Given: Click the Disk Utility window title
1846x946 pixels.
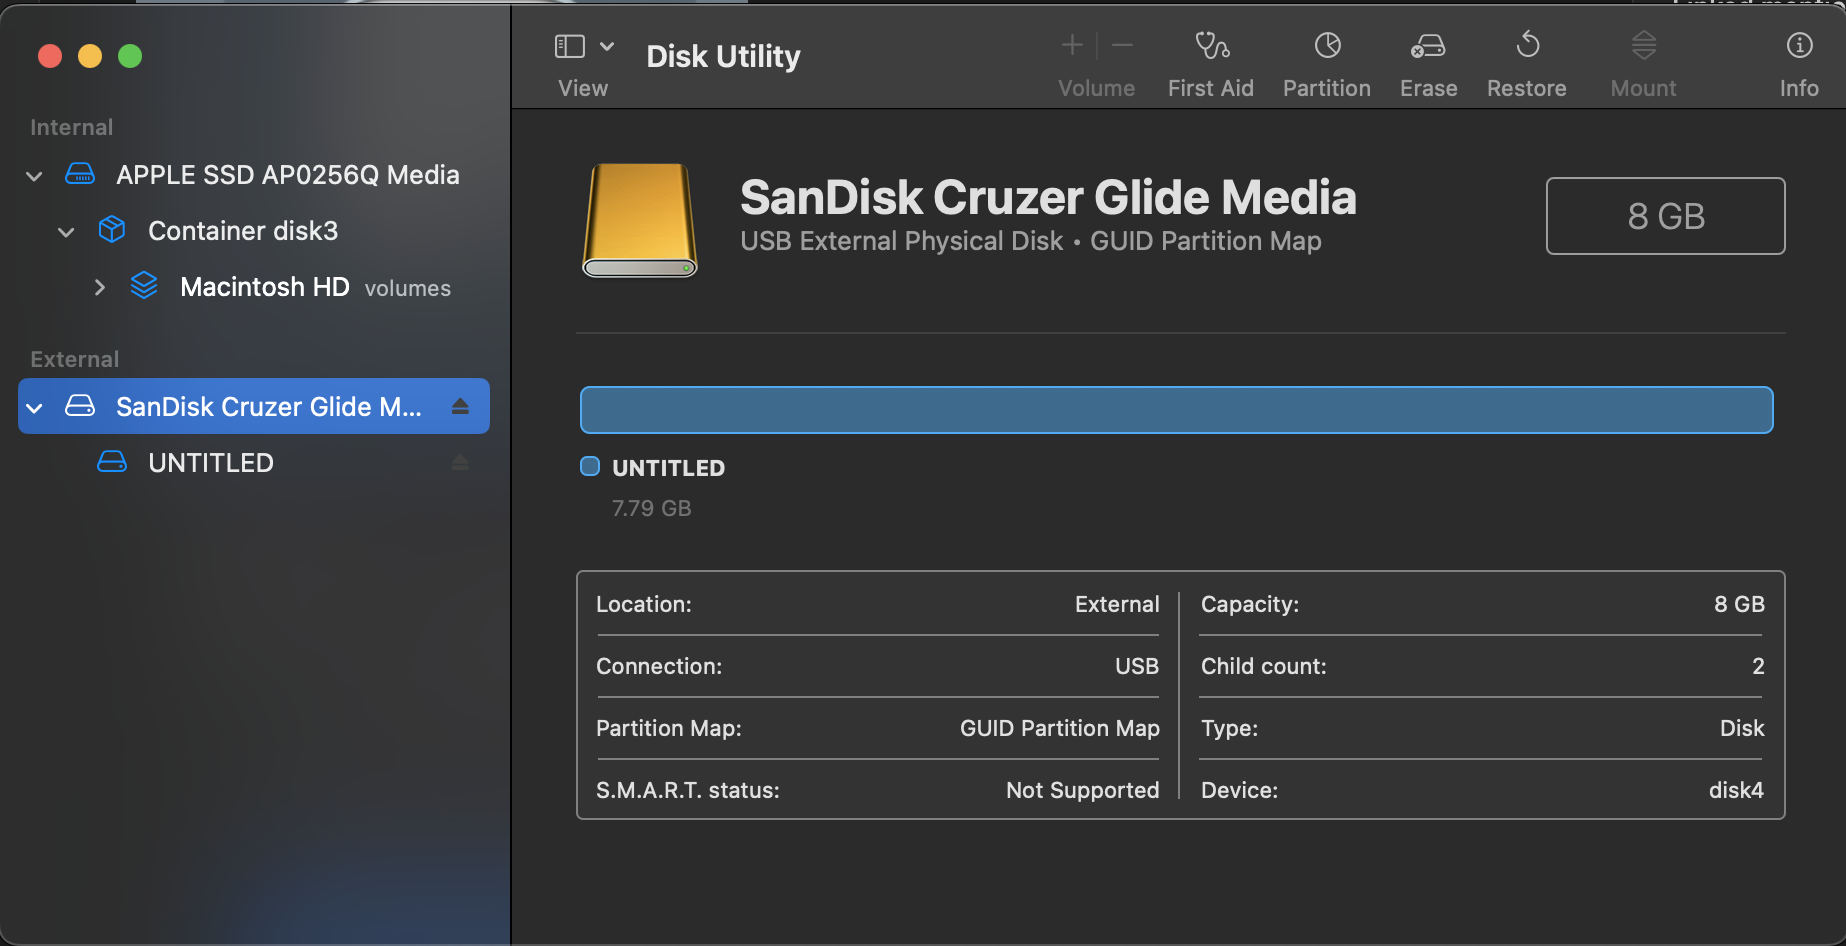Looking at the screenshot, I should [723, 56].
